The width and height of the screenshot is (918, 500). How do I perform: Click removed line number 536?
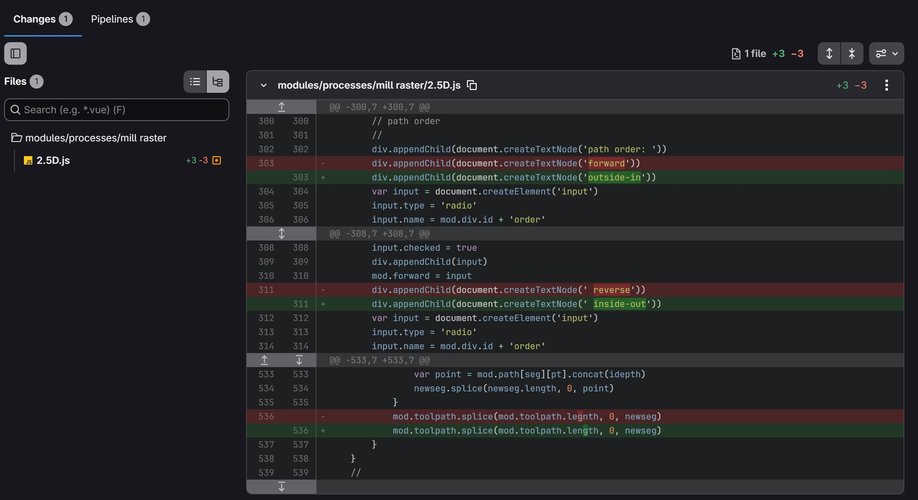click(266, 416)
